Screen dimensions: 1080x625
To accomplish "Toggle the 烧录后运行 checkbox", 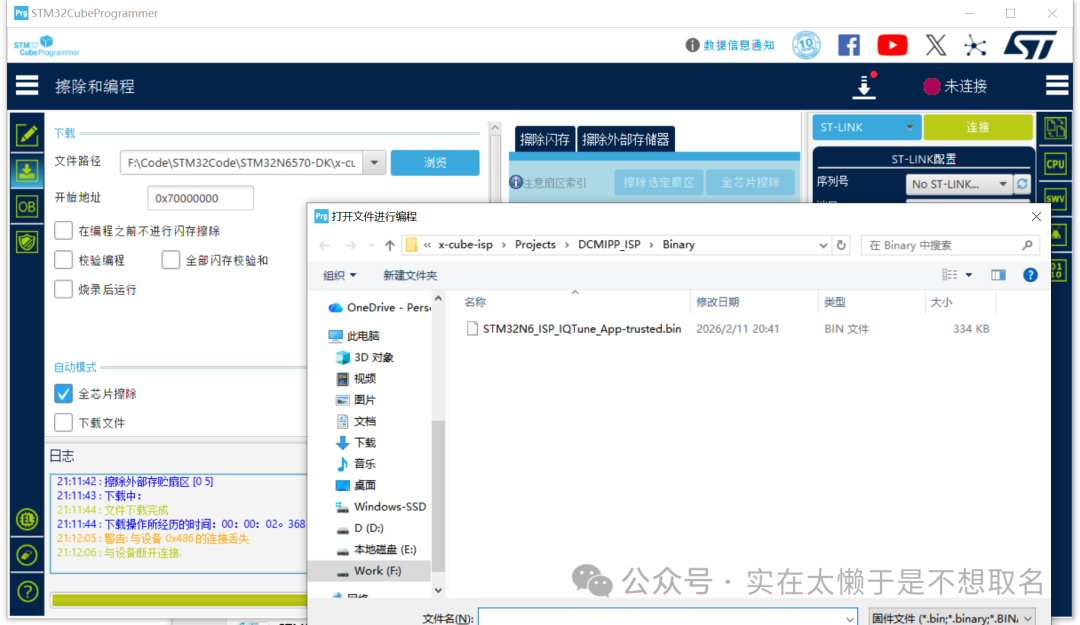I will pos(63,289).
